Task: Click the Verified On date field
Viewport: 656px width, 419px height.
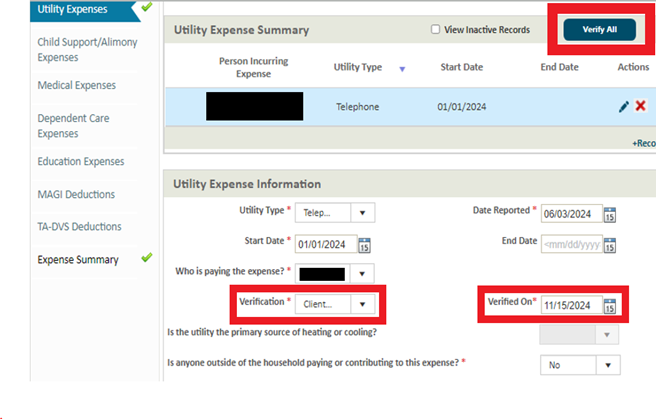Action: (x=571, y=305)
